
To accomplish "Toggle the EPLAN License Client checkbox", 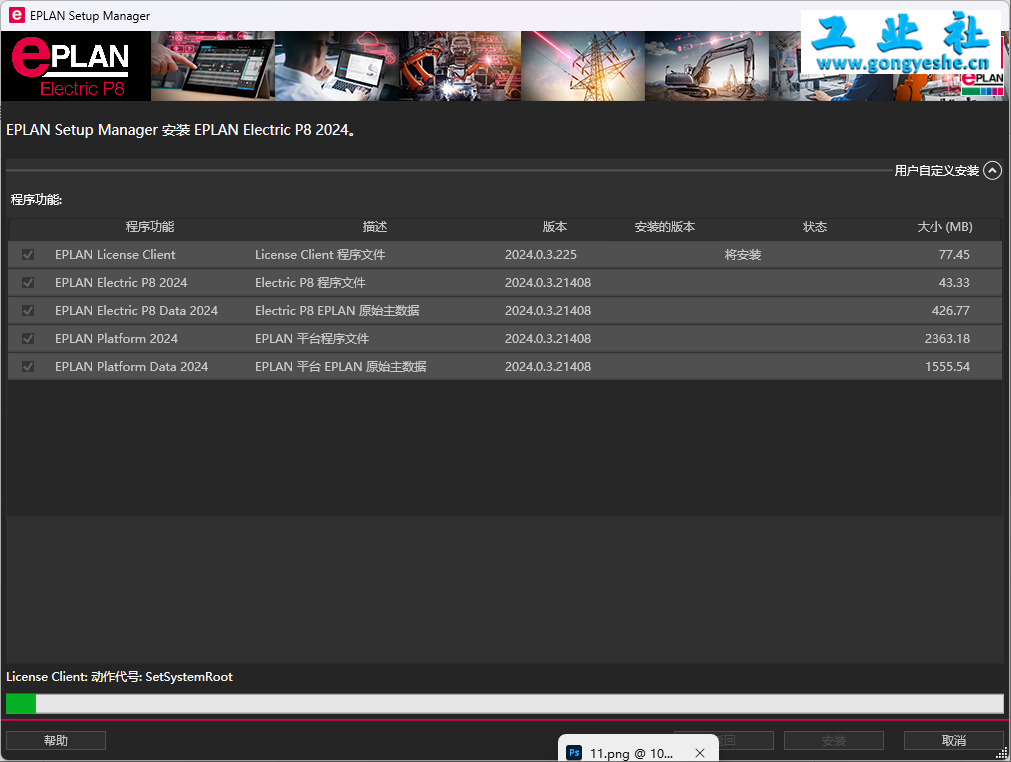I will click(x=28, y=255).
